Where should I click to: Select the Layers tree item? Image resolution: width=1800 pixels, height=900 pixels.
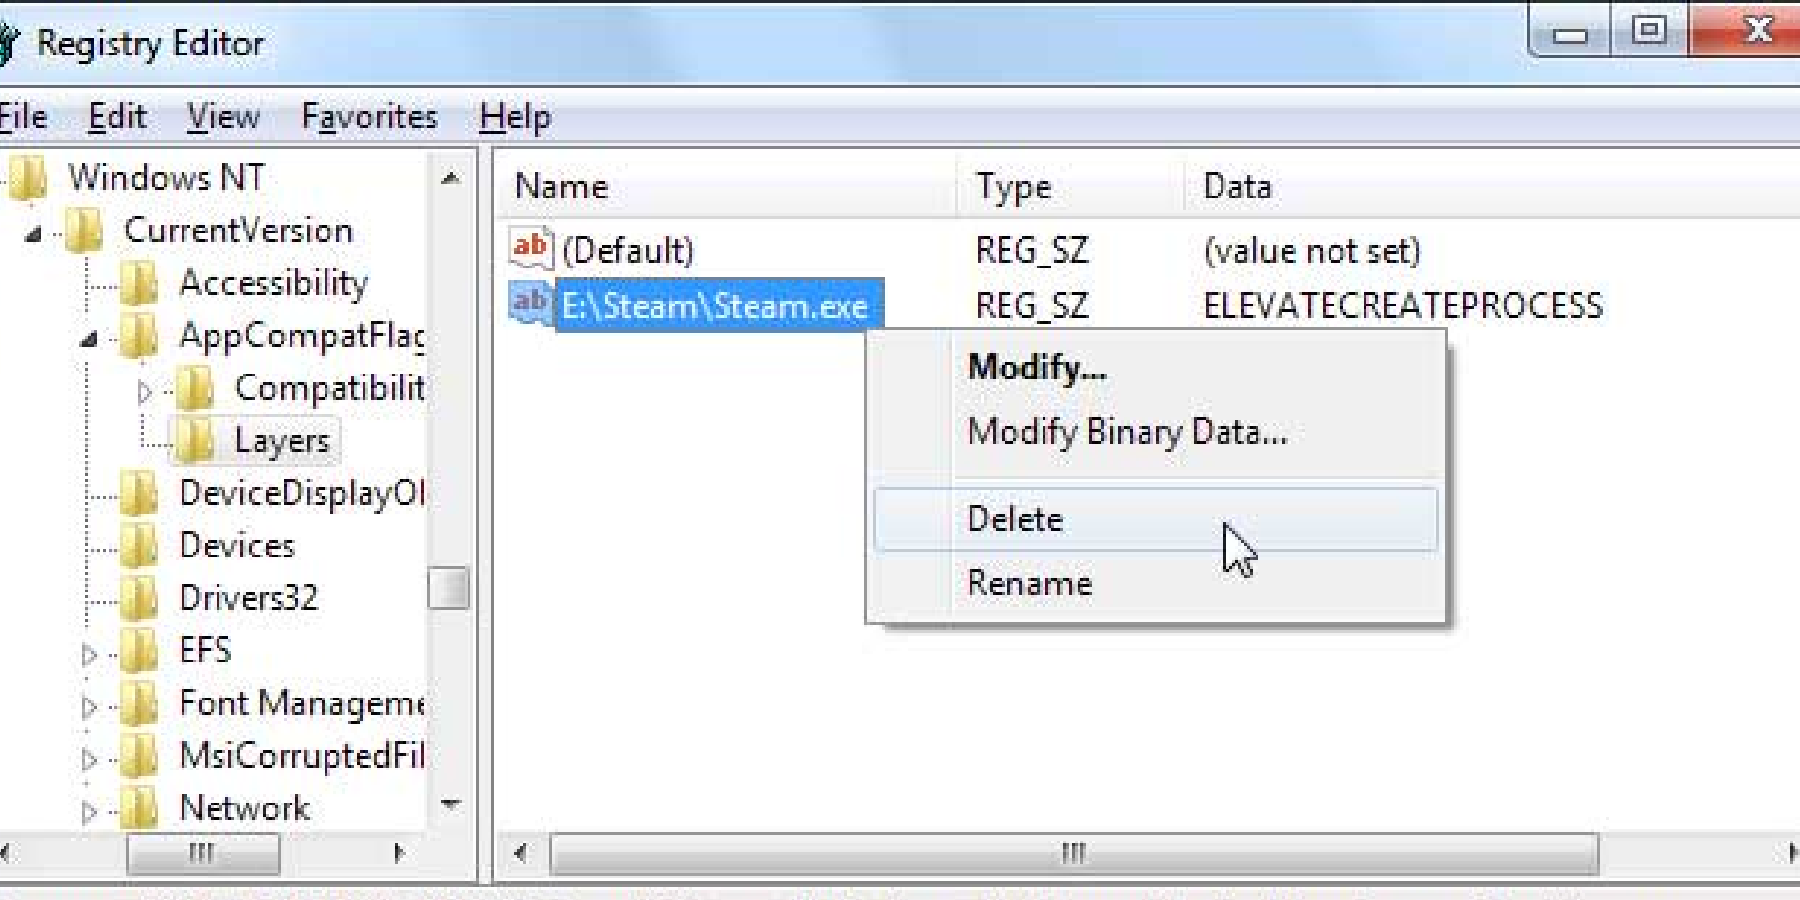pos(281,441)
